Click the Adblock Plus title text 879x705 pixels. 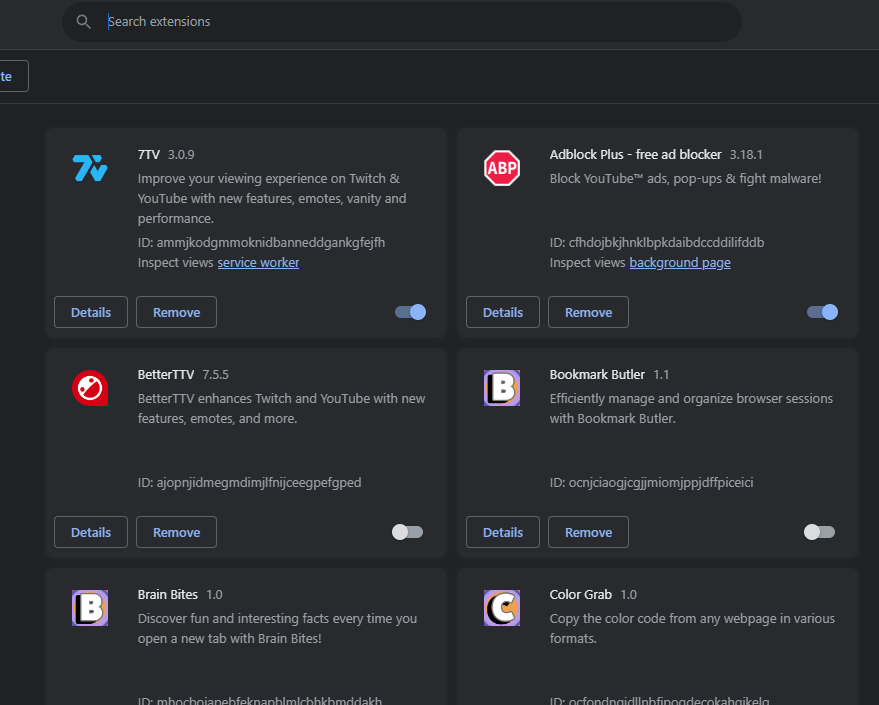pos(635,155)
